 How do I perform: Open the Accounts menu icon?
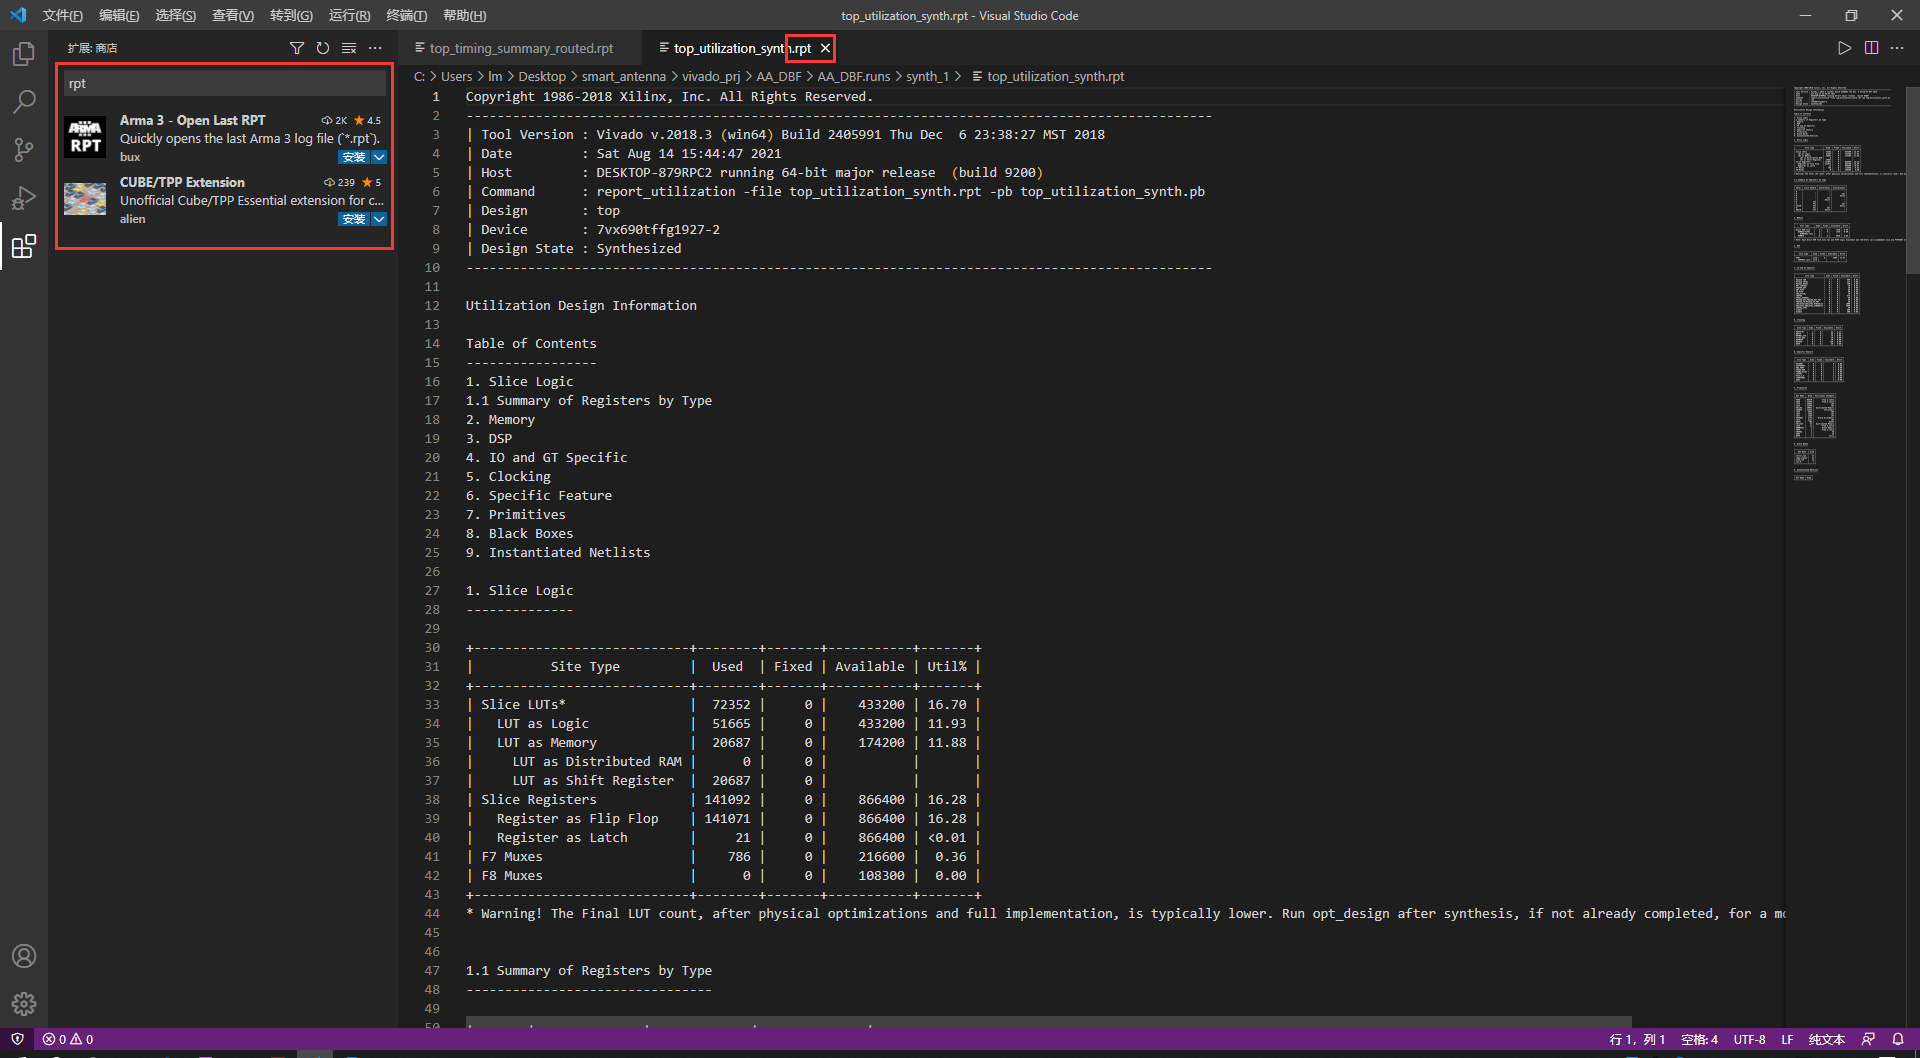[24, 956]
